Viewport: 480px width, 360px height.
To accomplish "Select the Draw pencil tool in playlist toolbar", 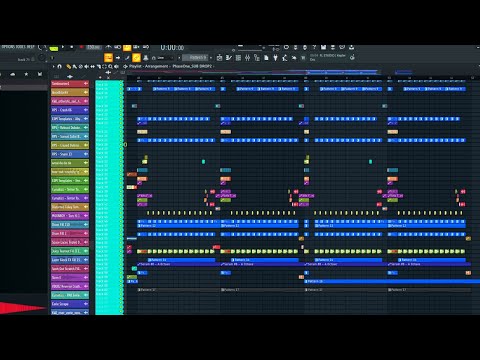I will [x=68, y=66].
